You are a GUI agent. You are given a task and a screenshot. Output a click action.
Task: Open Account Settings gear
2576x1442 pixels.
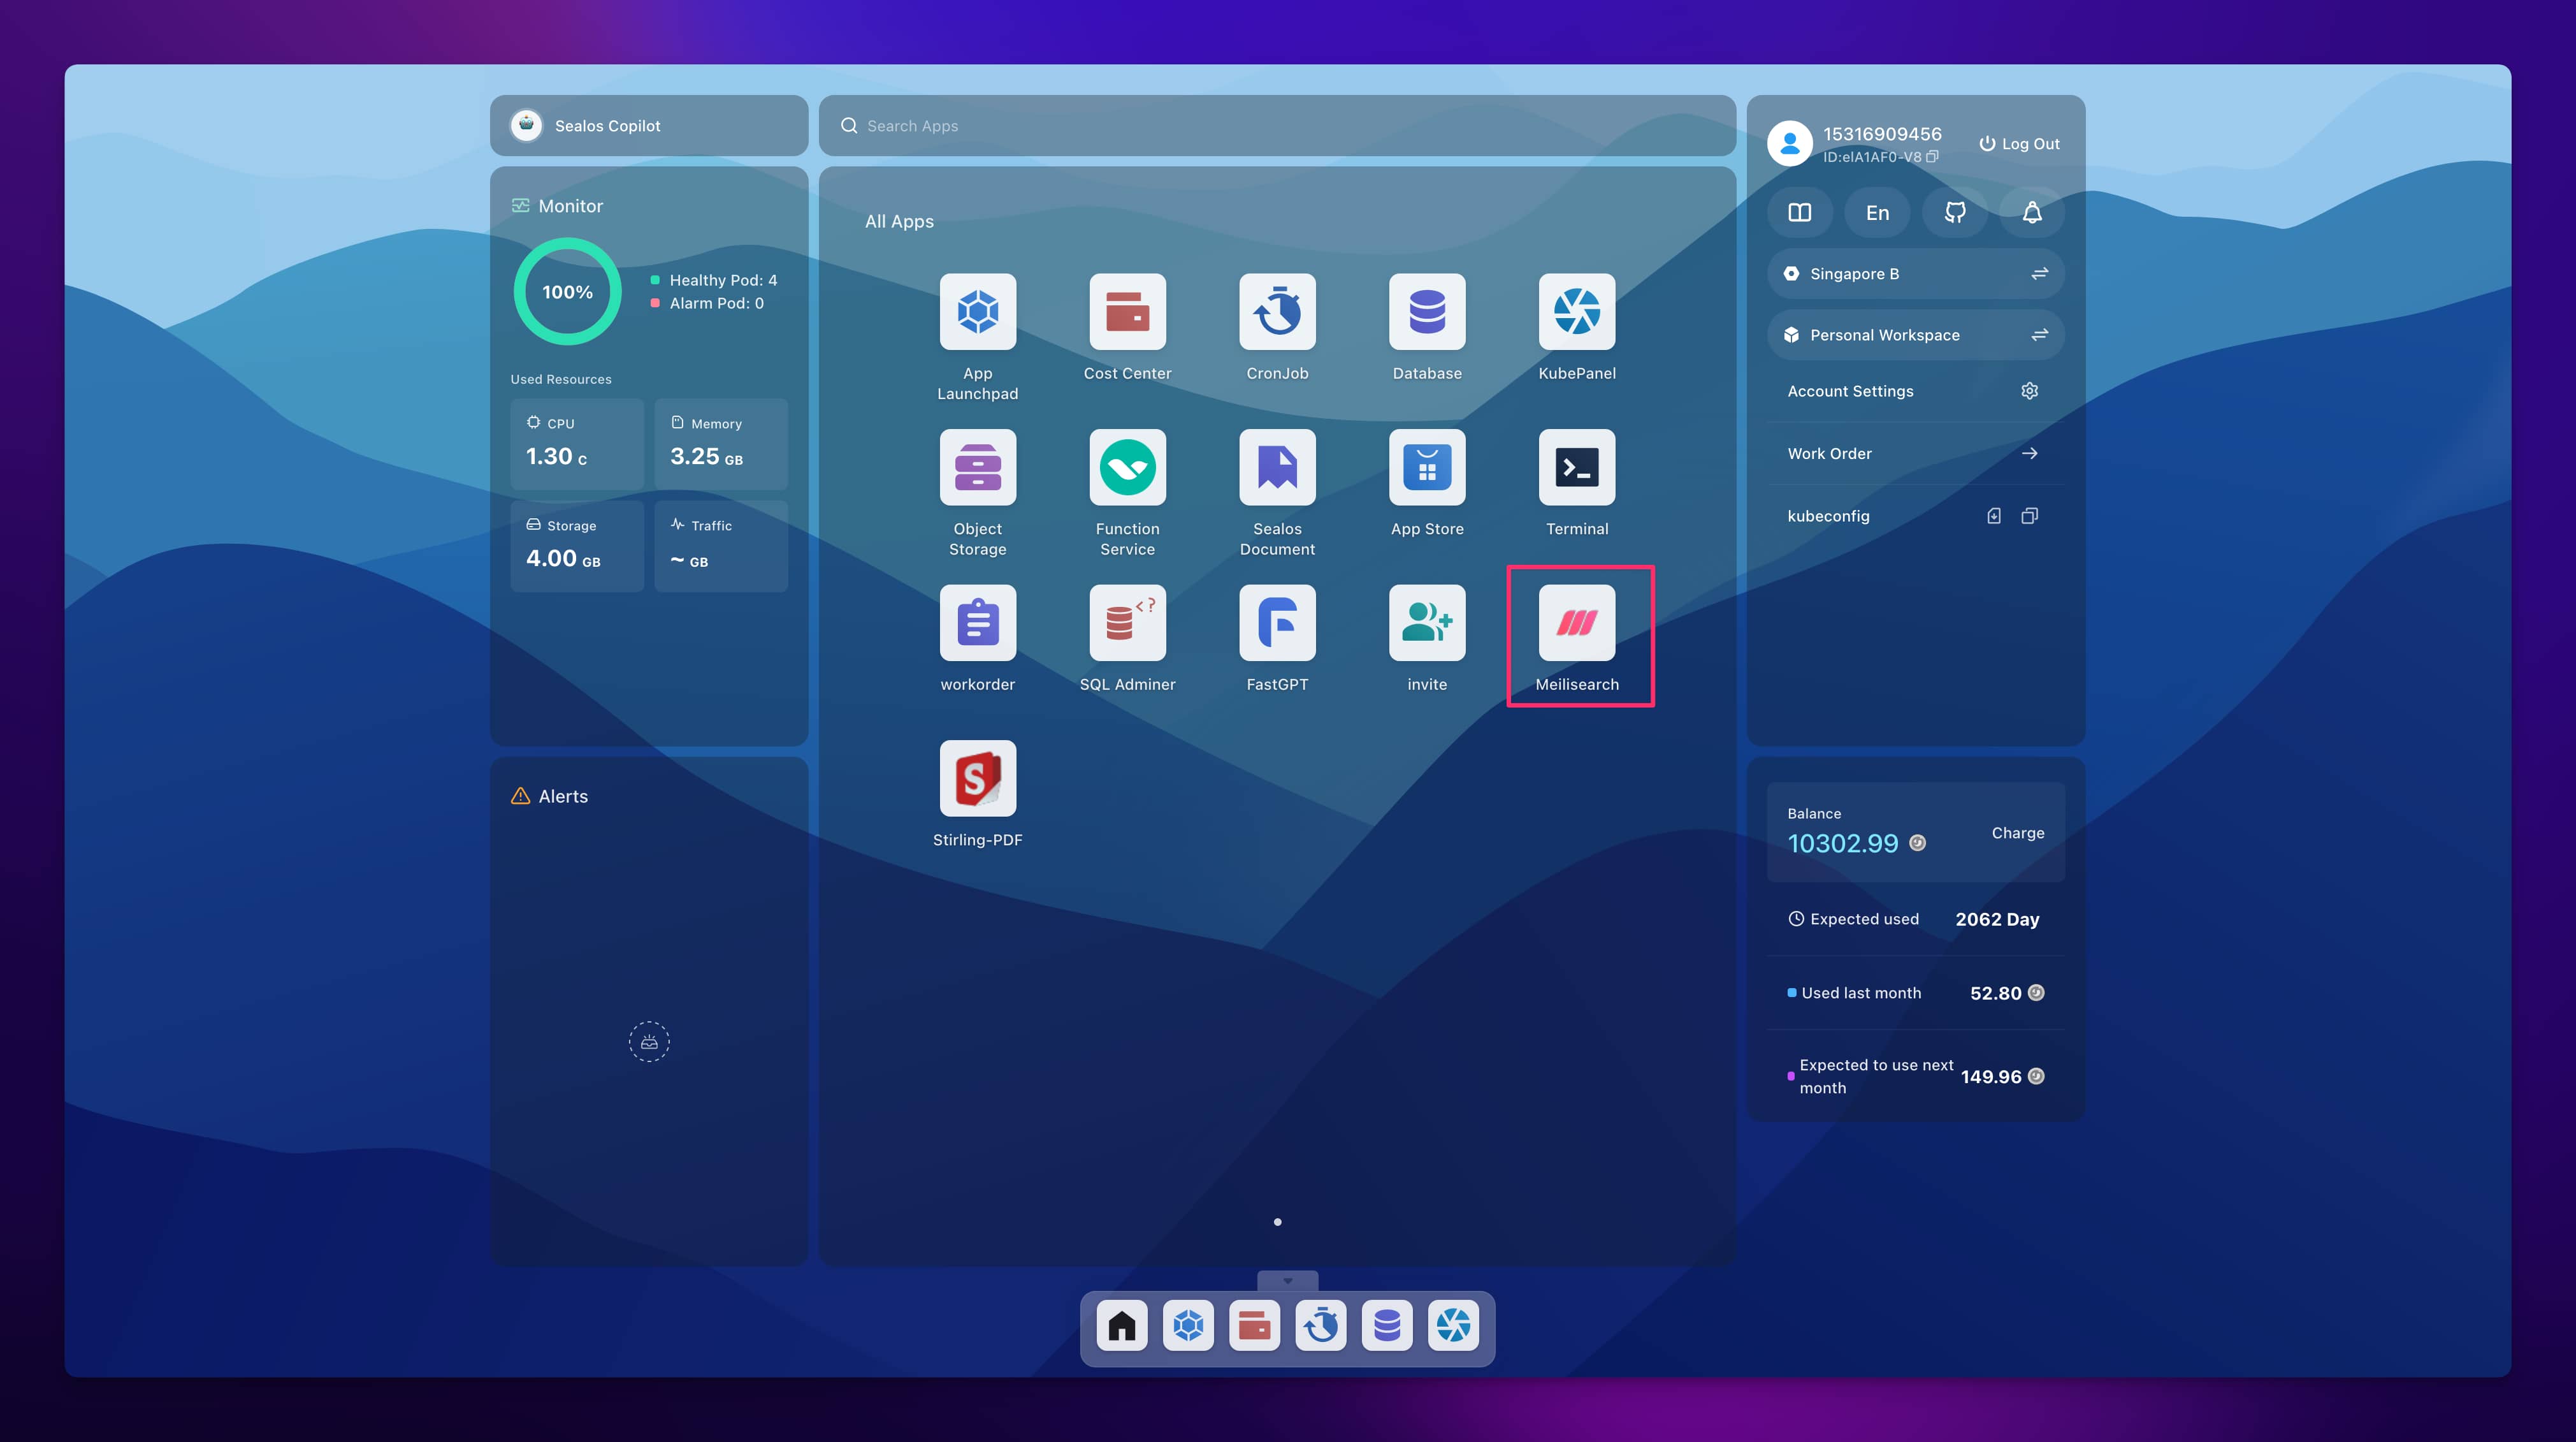click(x=2029, y=391)
